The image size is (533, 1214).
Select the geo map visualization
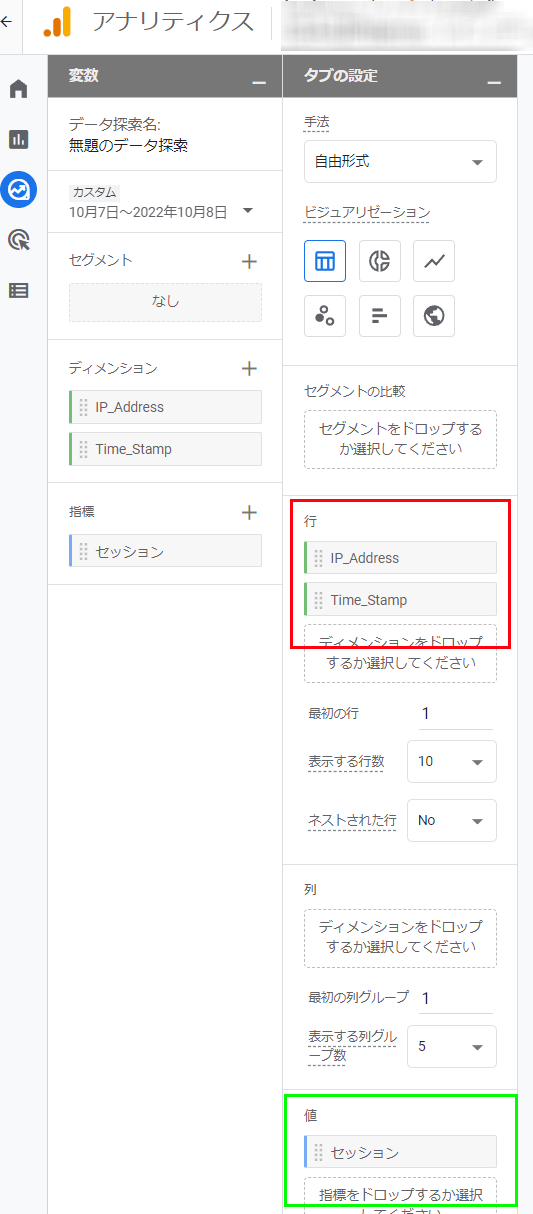coord(434,316)
